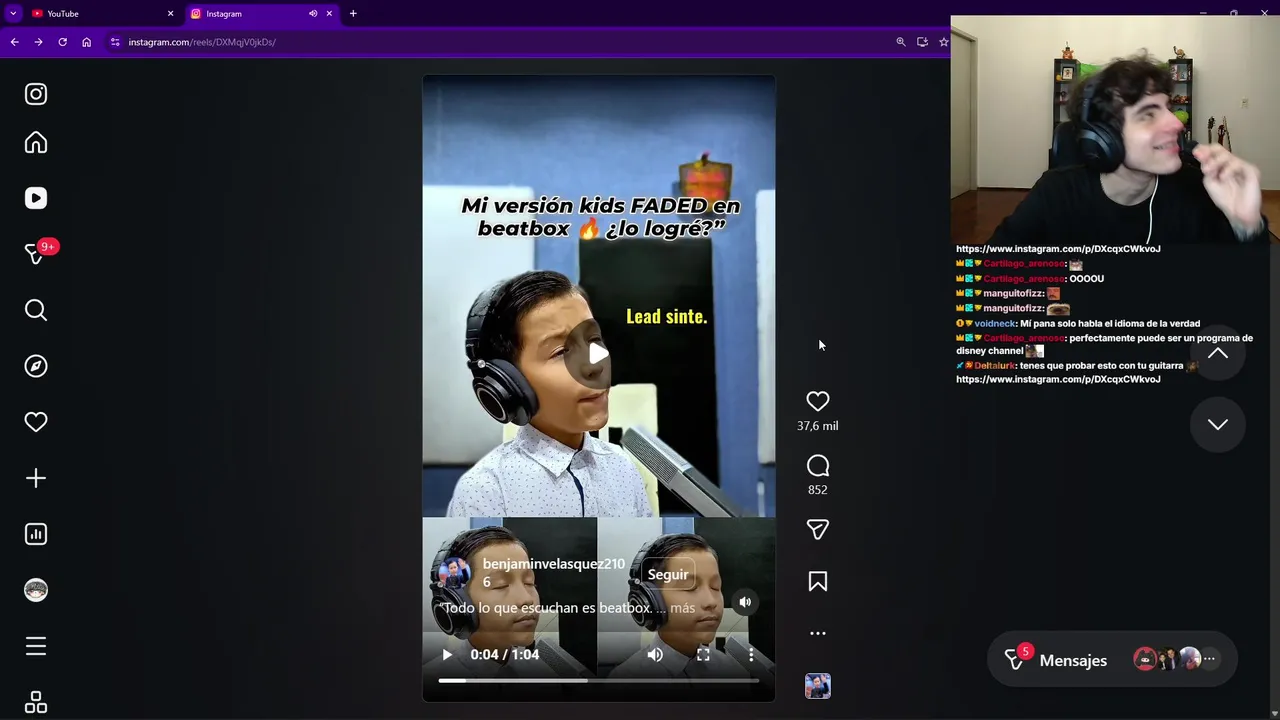
Task: Like the reel with heart icon
Action: (x=818, y=401)
